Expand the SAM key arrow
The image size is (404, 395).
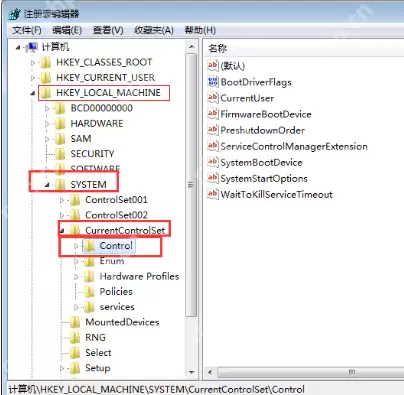(x=47, y=139)
